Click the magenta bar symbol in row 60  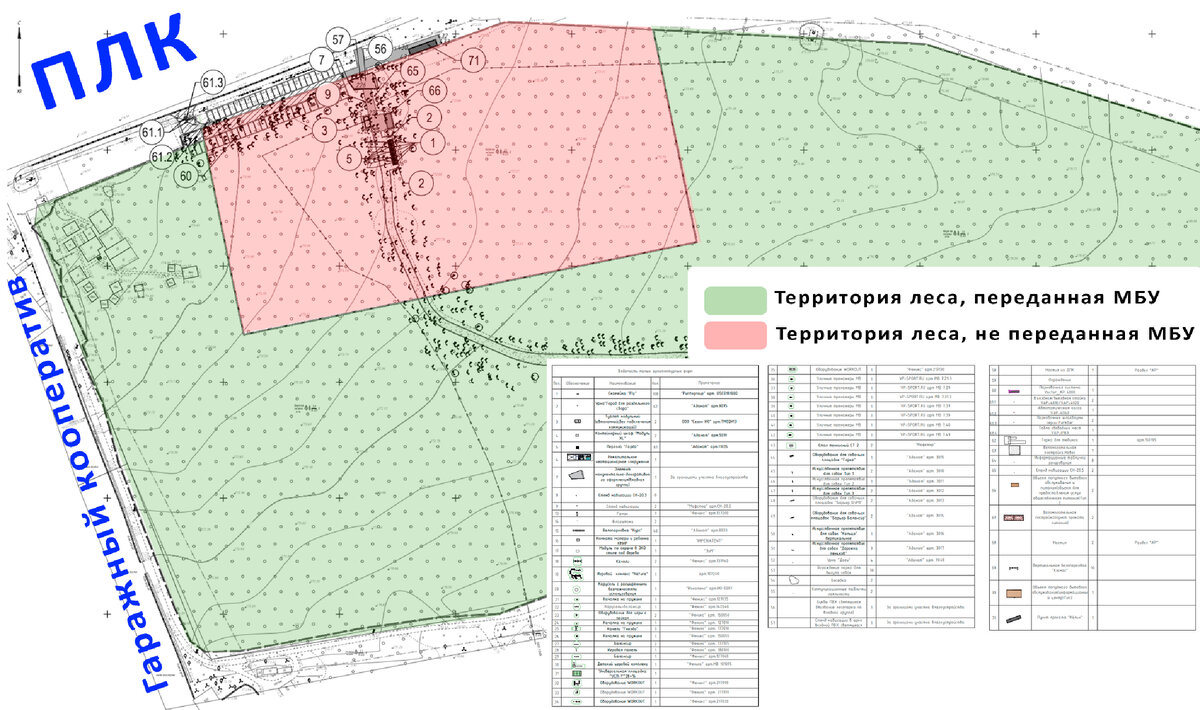(1012, 391)
